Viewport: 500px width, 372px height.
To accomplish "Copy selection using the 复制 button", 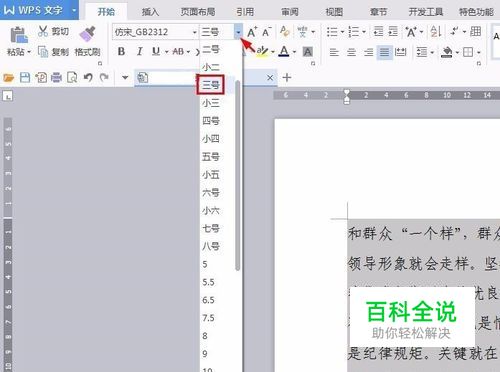I will [x=53, y=52].
